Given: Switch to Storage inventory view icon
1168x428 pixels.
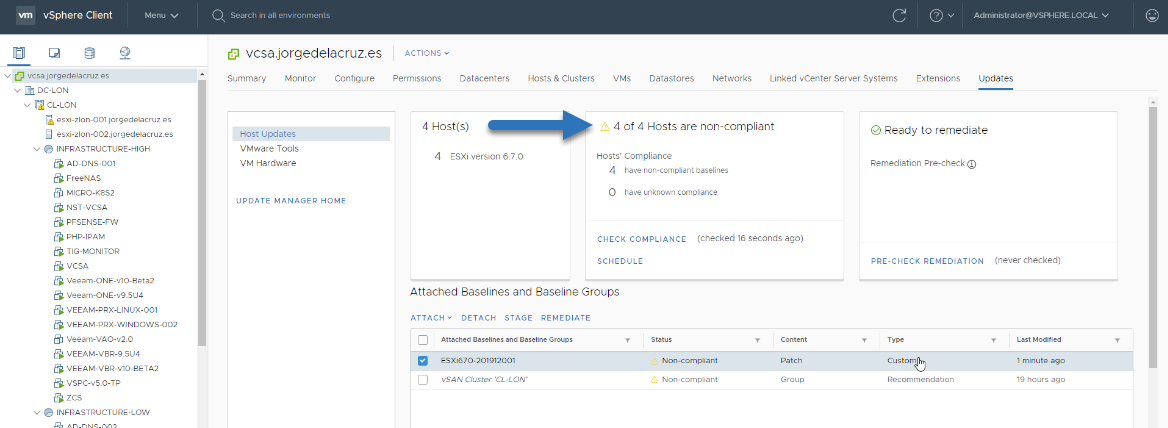Looking at the screenshot, I should coord(89,53).
